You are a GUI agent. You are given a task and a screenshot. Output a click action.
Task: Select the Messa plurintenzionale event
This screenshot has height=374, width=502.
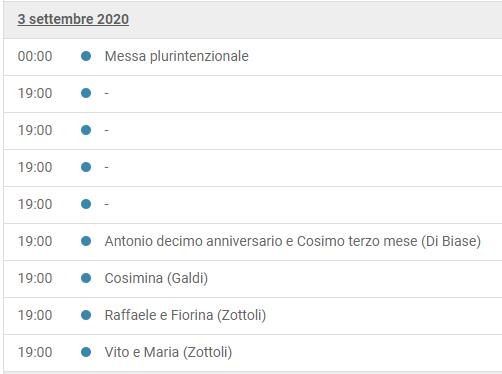tap(177, 56)
